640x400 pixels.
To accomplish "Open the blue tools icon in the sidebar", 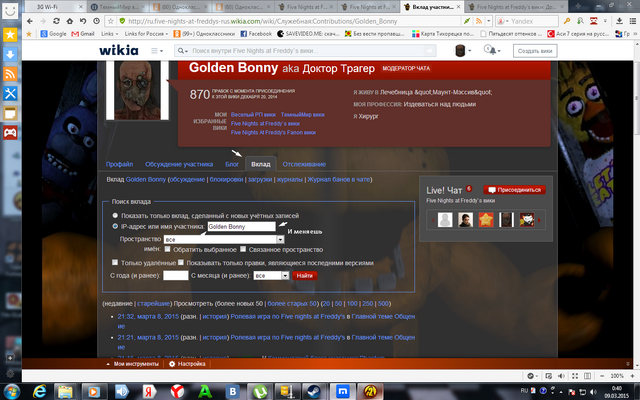I will (10, 93).
